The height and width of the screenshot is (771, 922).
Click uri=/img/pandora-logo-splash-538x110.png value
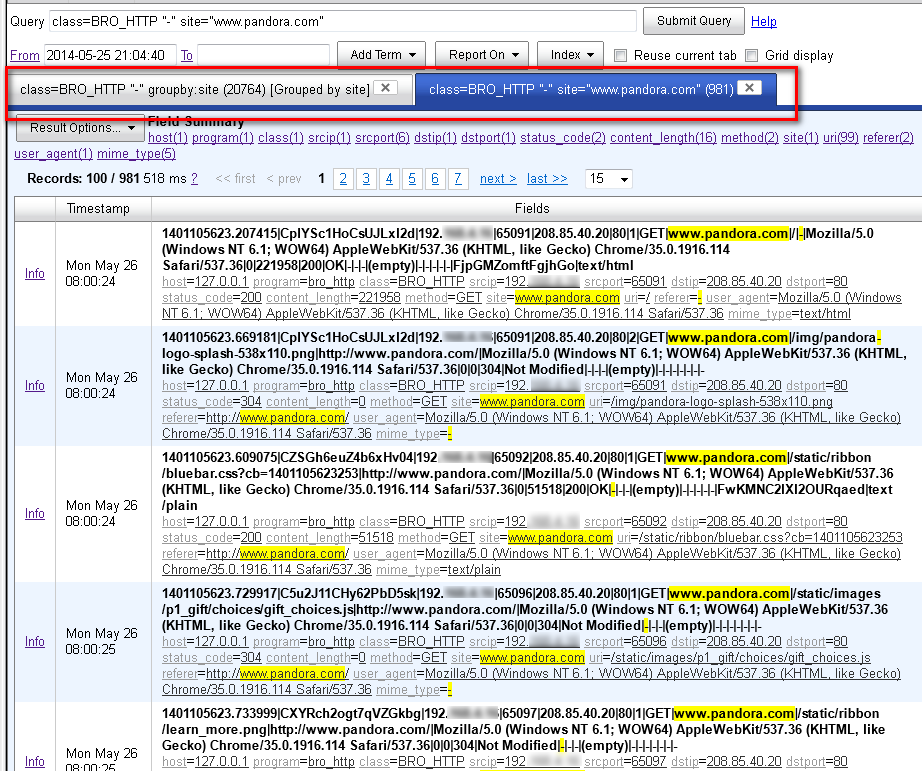click(721, 402)
